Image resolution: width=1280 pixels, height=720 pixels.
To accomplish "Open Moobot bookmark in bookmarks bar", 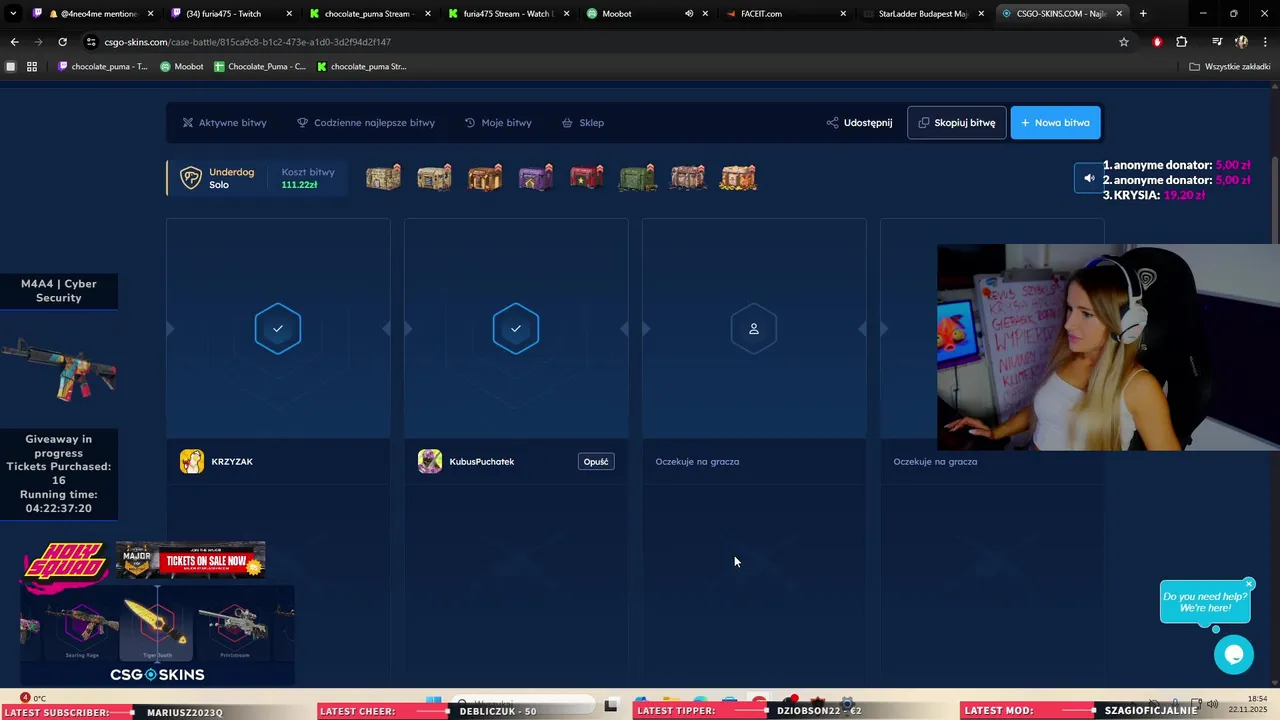I will 182,66.
